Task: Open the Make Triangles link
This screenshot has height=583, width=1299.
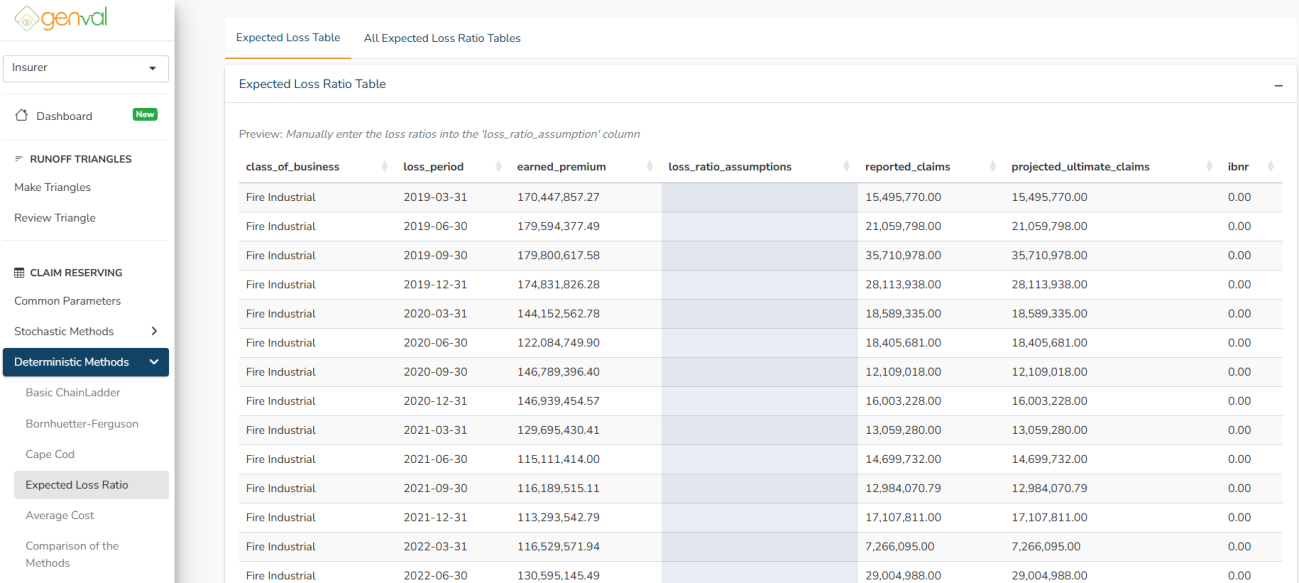Action: click(x=52, y=187)
